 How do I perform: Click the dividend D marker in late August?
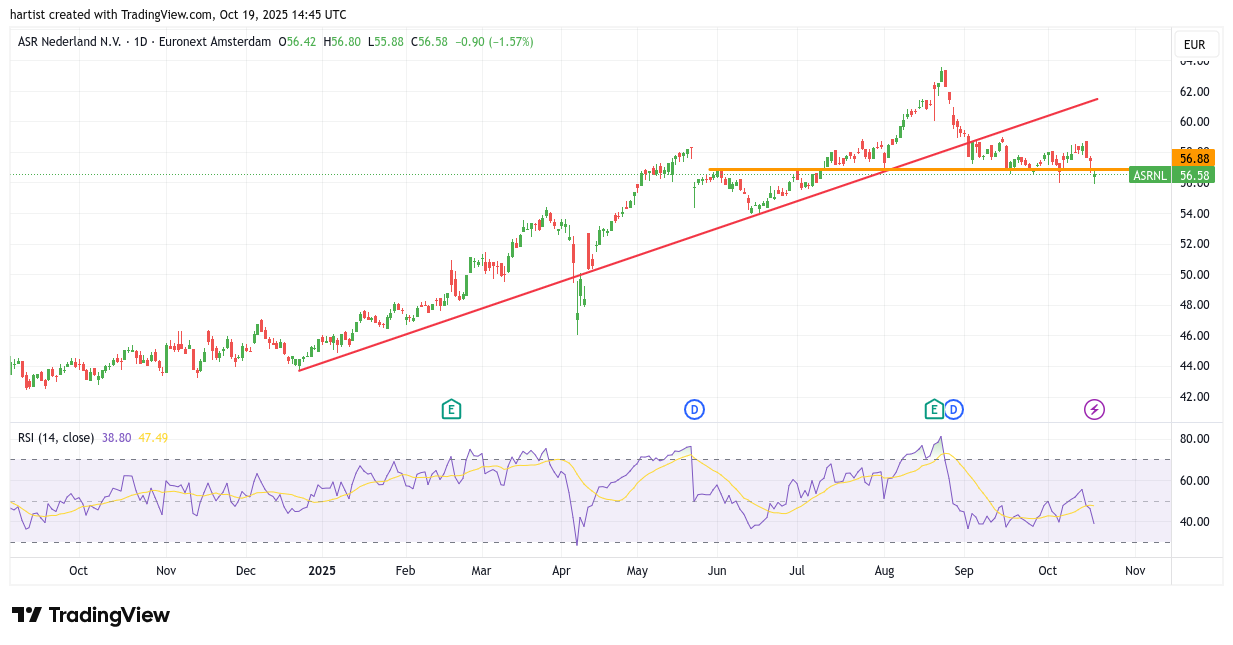pos(953,409)
